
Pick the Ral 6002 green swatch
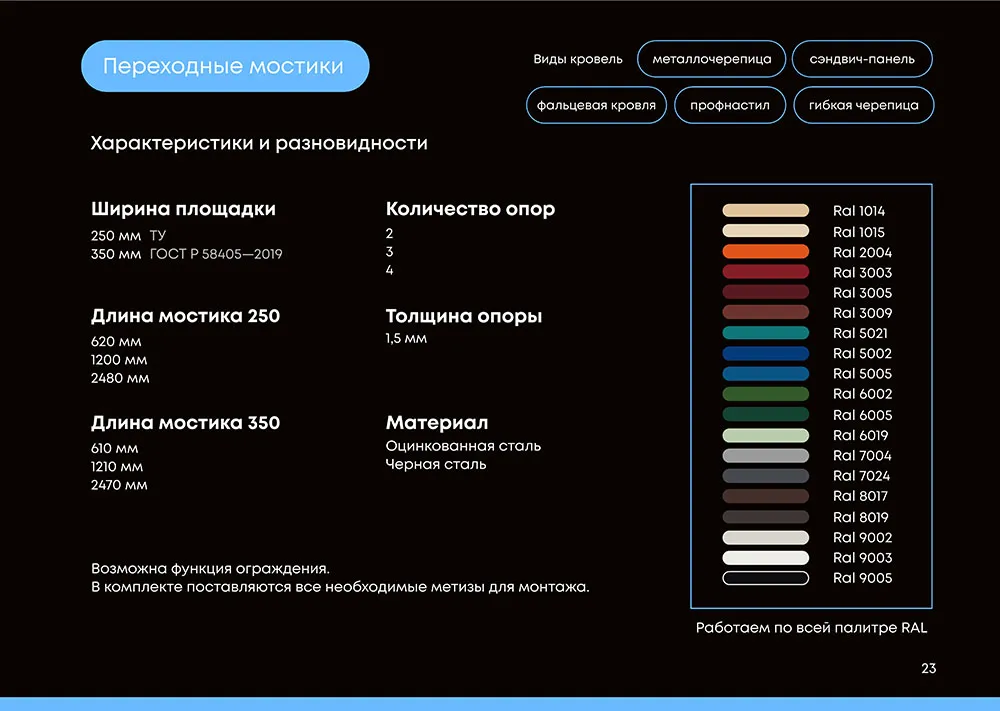coord(765,394)
